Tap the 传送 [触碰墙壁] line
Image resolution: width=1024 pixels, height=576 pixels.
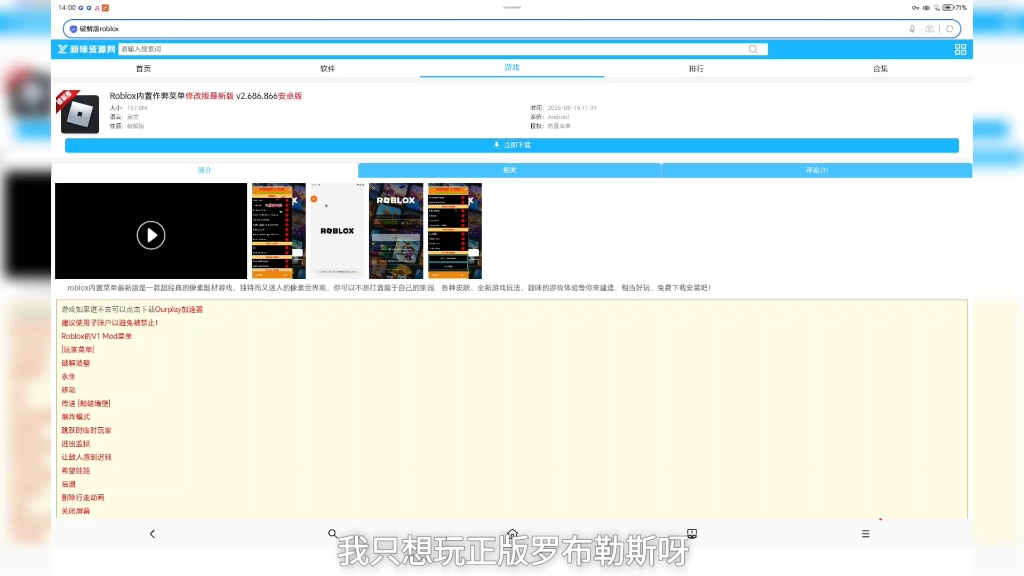pos(86,404)
